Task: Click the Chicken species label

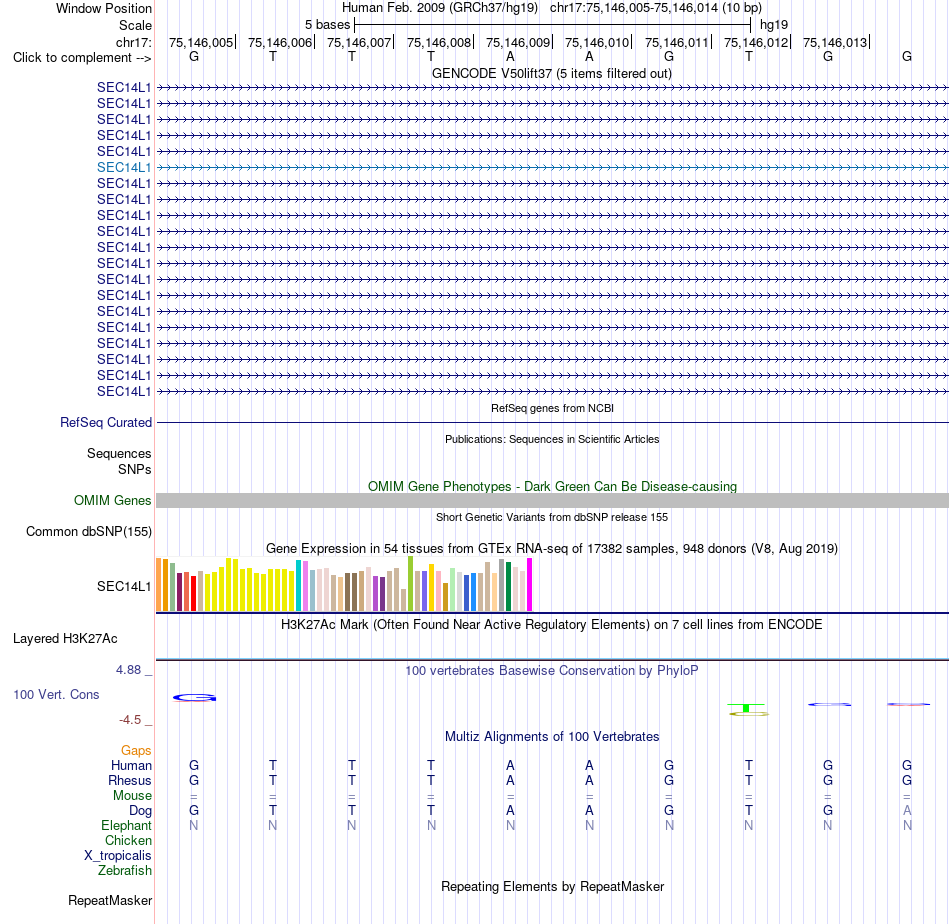Action: coord(128,840)
